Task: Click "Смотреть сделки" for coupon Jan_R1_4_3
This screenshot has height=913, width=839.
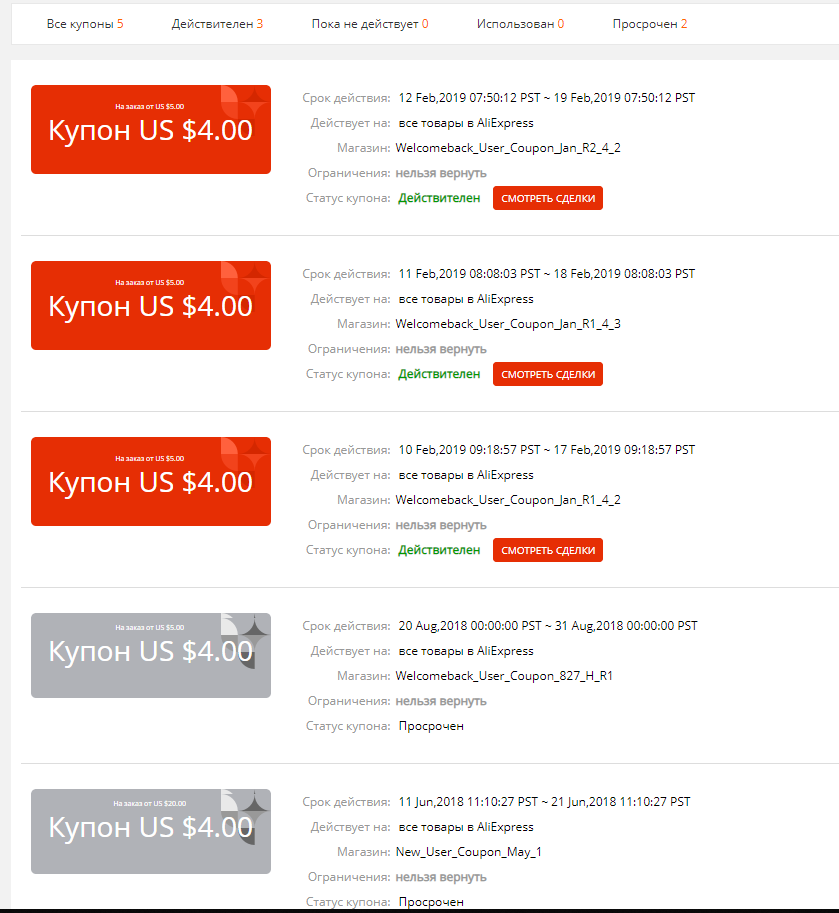Action: [x=548, y=374]
